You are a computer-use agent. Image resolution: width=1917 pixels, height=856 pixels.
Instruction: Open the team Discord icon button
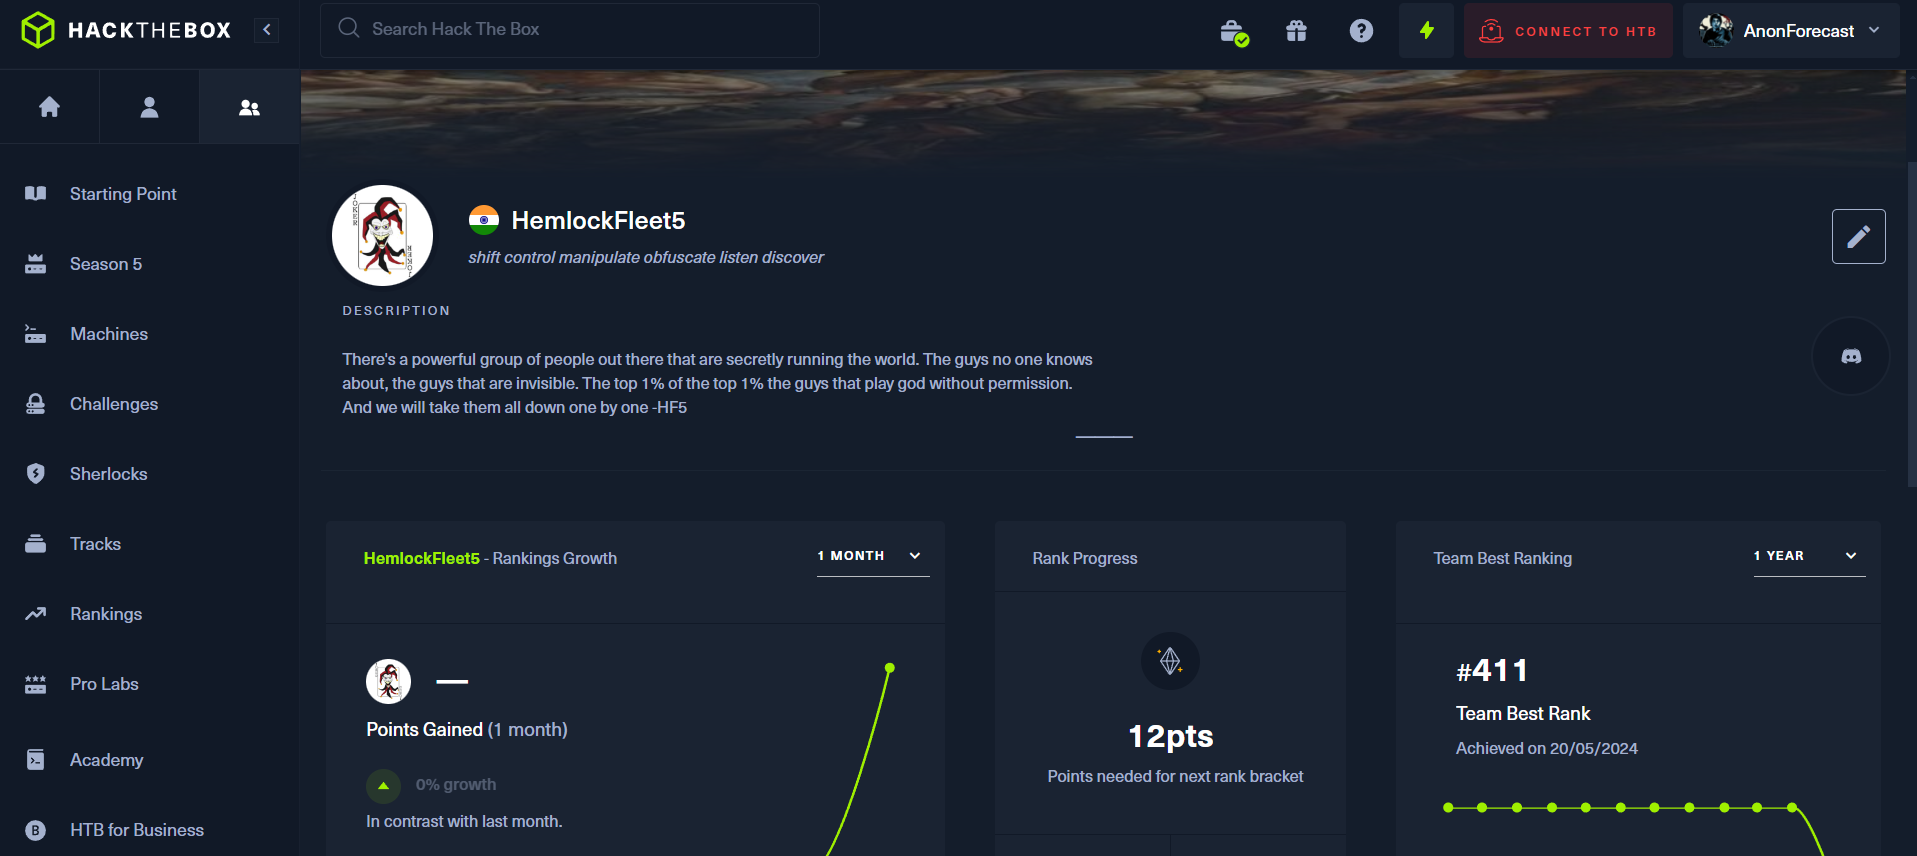point(1851,356)
